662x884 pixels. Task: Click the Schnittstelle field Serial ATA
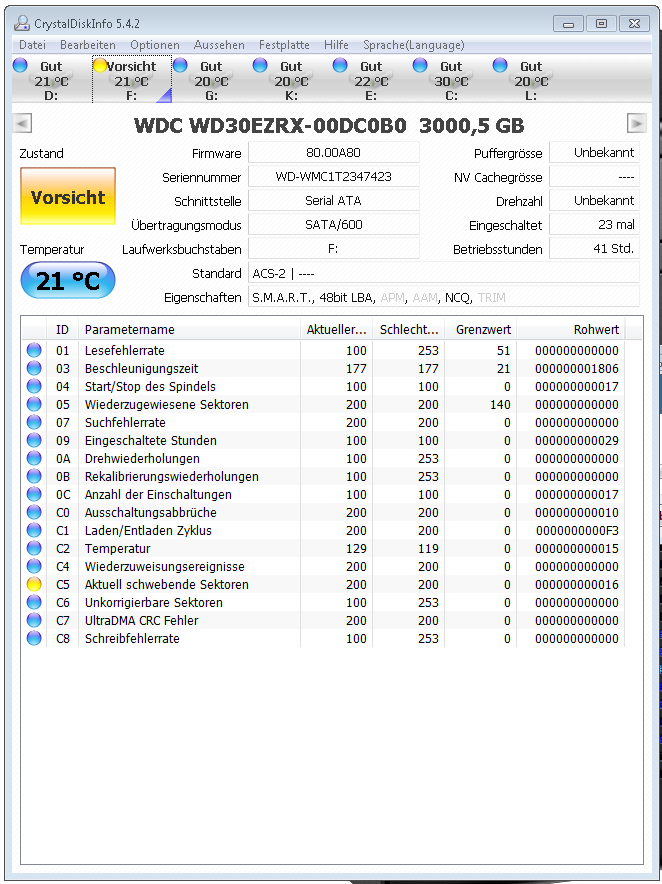click(334, 201)
